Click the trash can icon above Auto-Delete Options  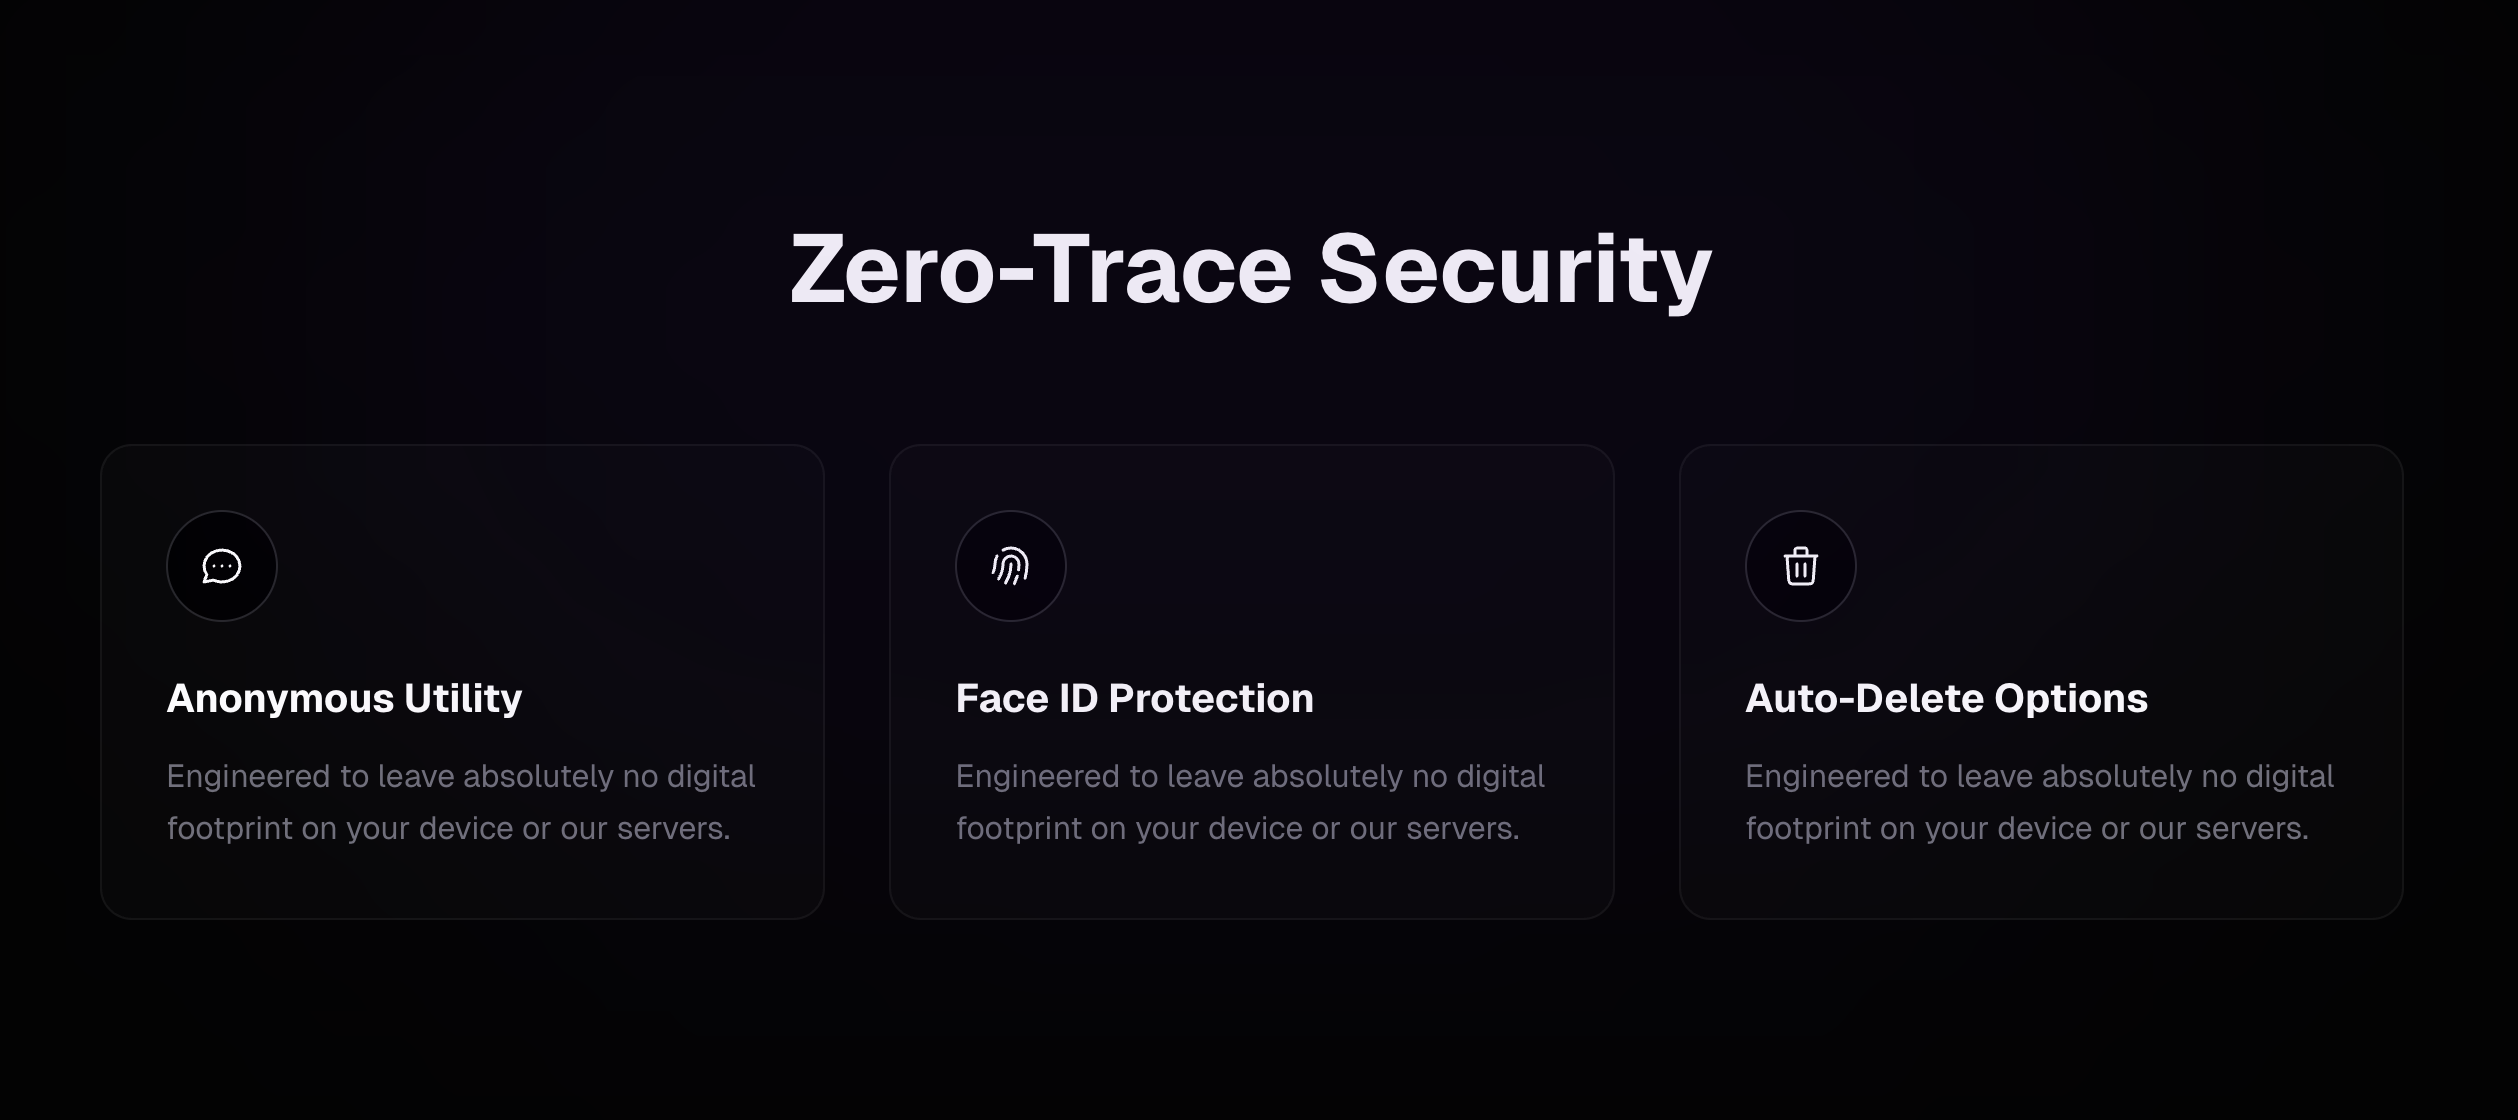click(x=1798, y=566)
